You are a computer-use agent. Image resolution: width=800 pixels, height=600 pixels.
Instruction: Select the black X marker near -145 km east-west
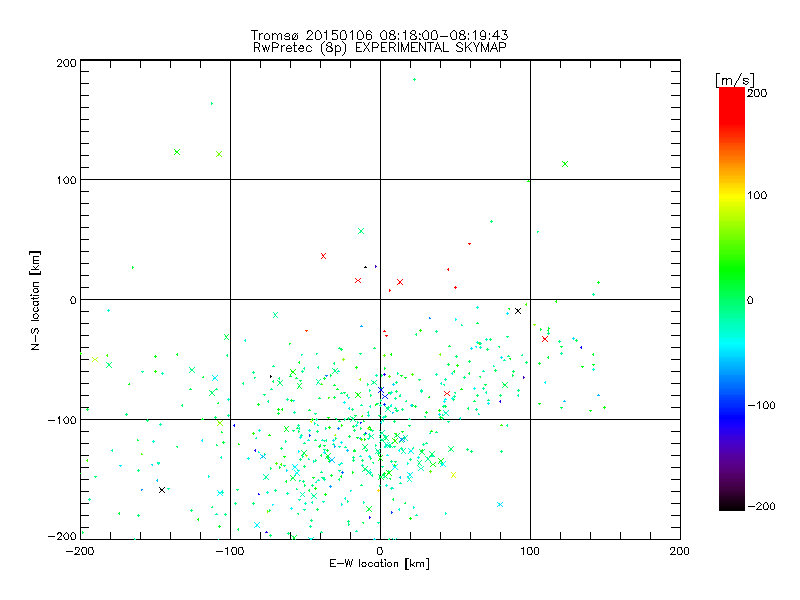pos(162,490)
